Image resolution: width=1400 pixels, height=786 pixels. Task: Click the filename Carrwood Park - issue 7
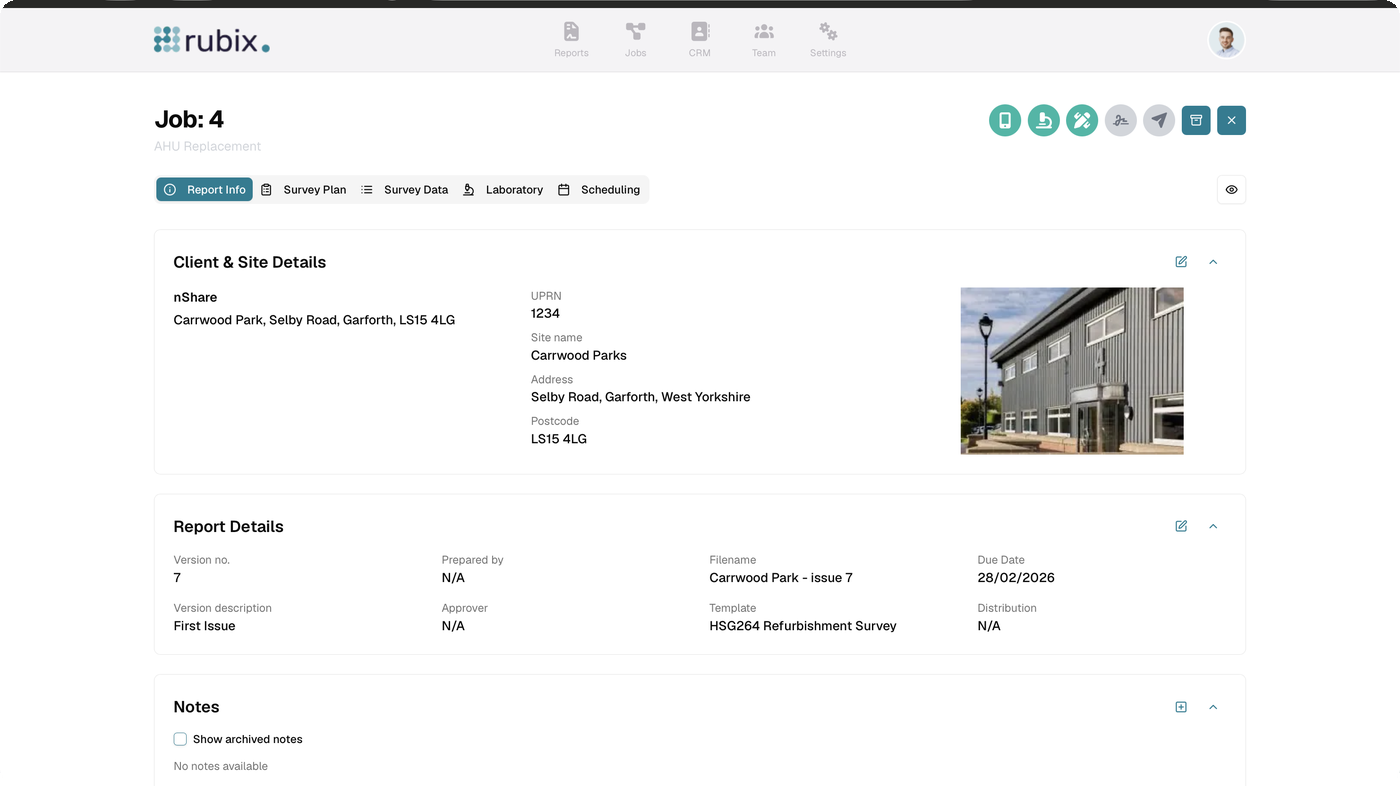[781, 578]
